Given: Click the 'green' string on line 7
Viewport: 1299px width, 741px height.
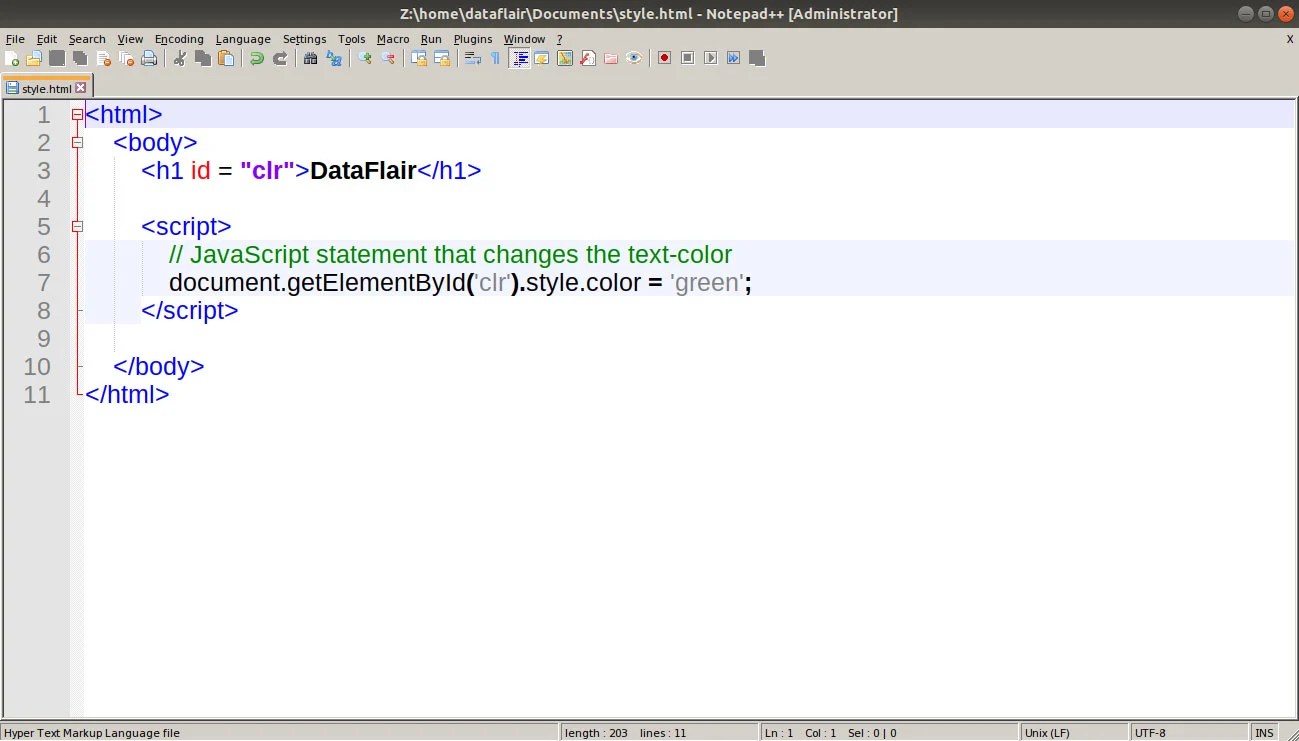Looking at the screenshot, I should tap(707, 283).
